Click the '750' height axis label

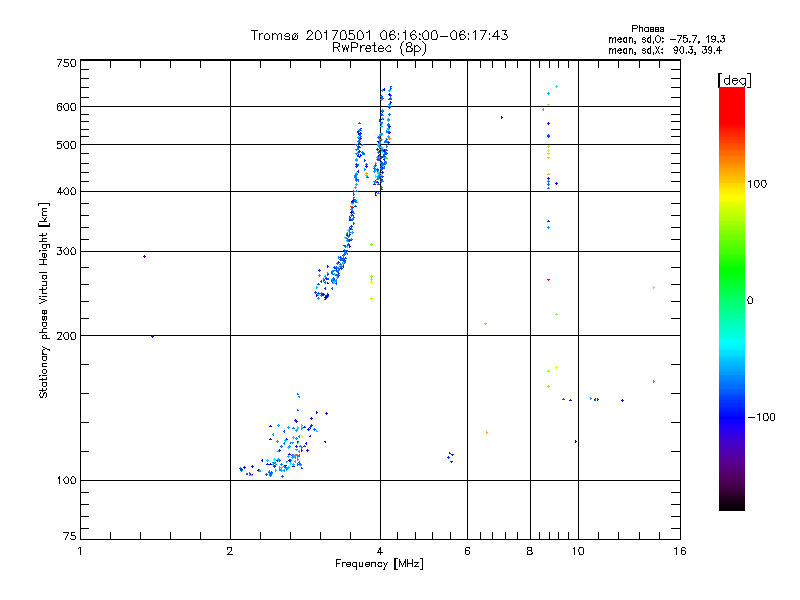66,63
